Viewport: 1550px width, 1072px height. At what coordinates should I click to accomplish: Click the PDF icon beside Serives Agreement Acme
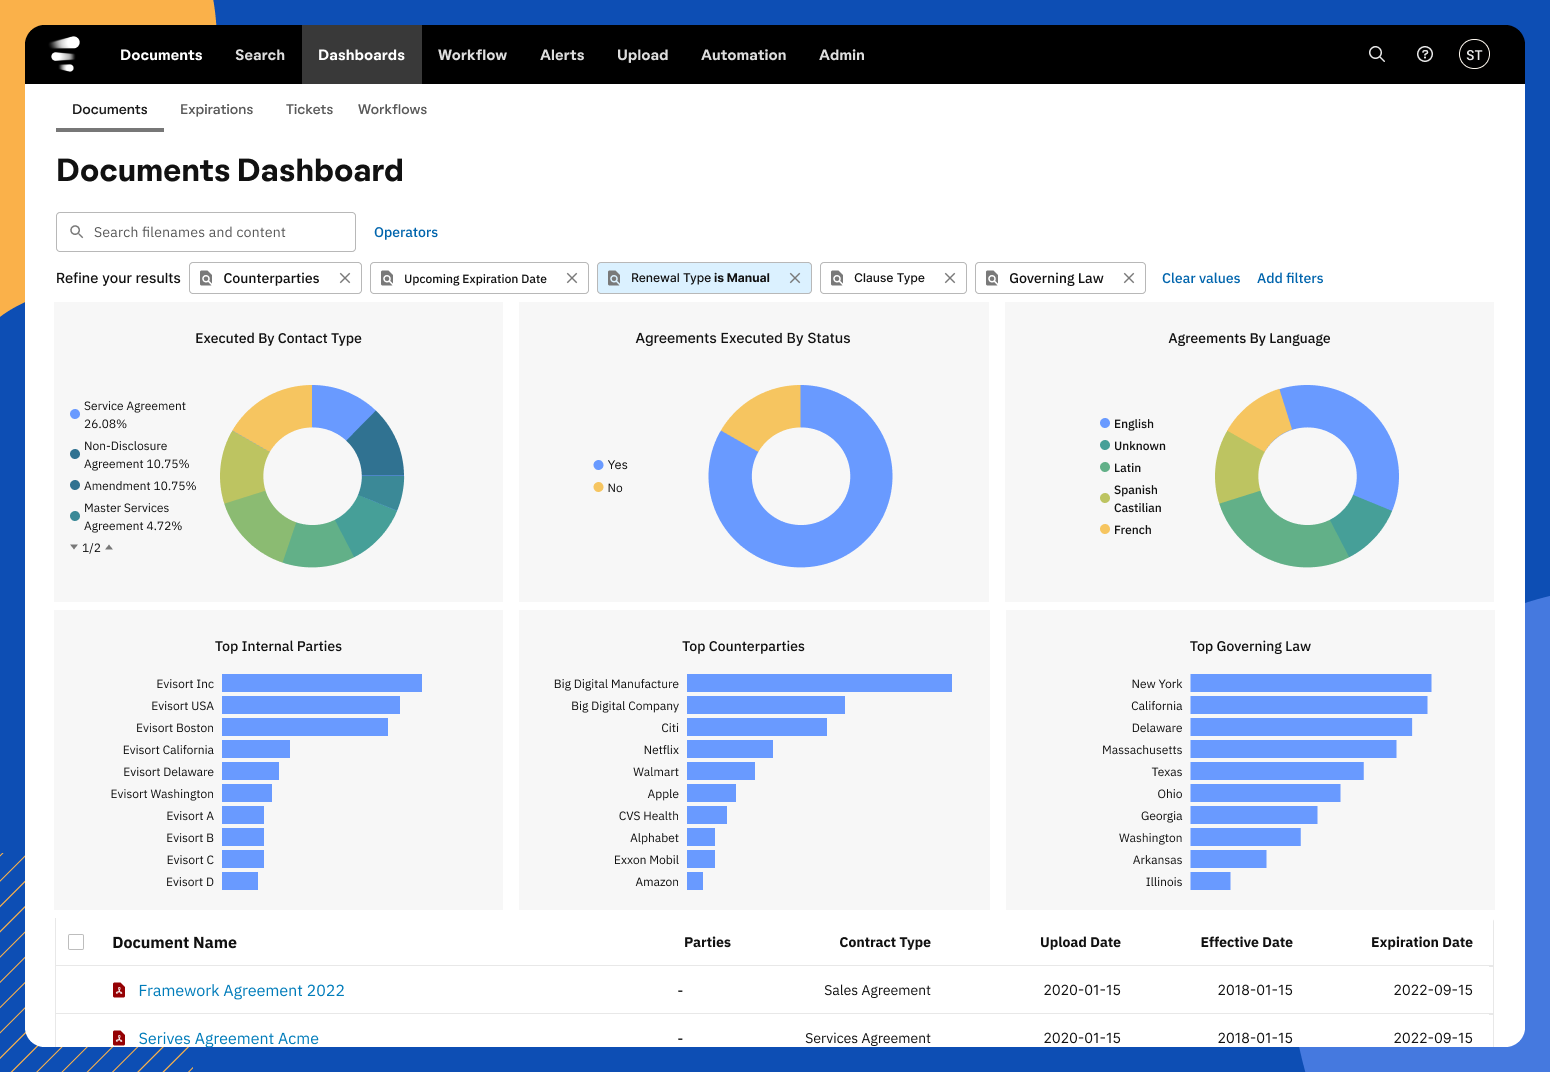click(x=120, y=1038)
